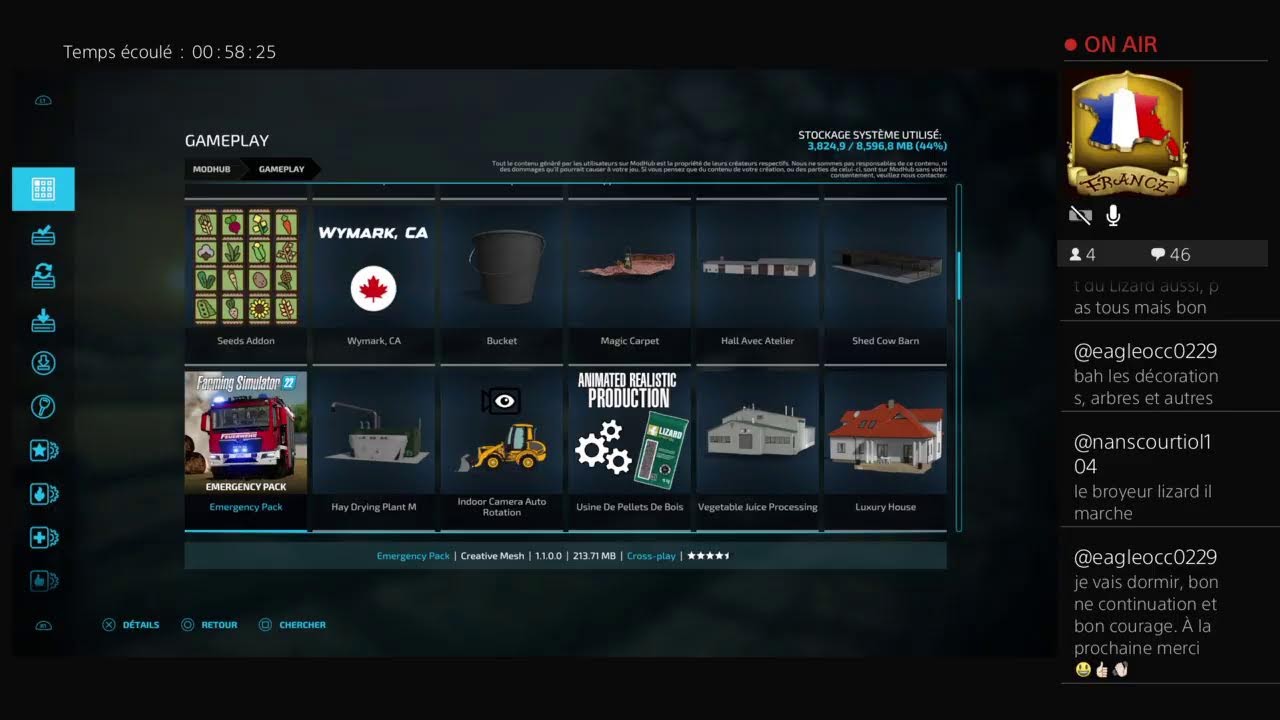Click the Temps écoulé 00:58:25 timer
The width and height of the screenshot is (1280, 720).
170,52
